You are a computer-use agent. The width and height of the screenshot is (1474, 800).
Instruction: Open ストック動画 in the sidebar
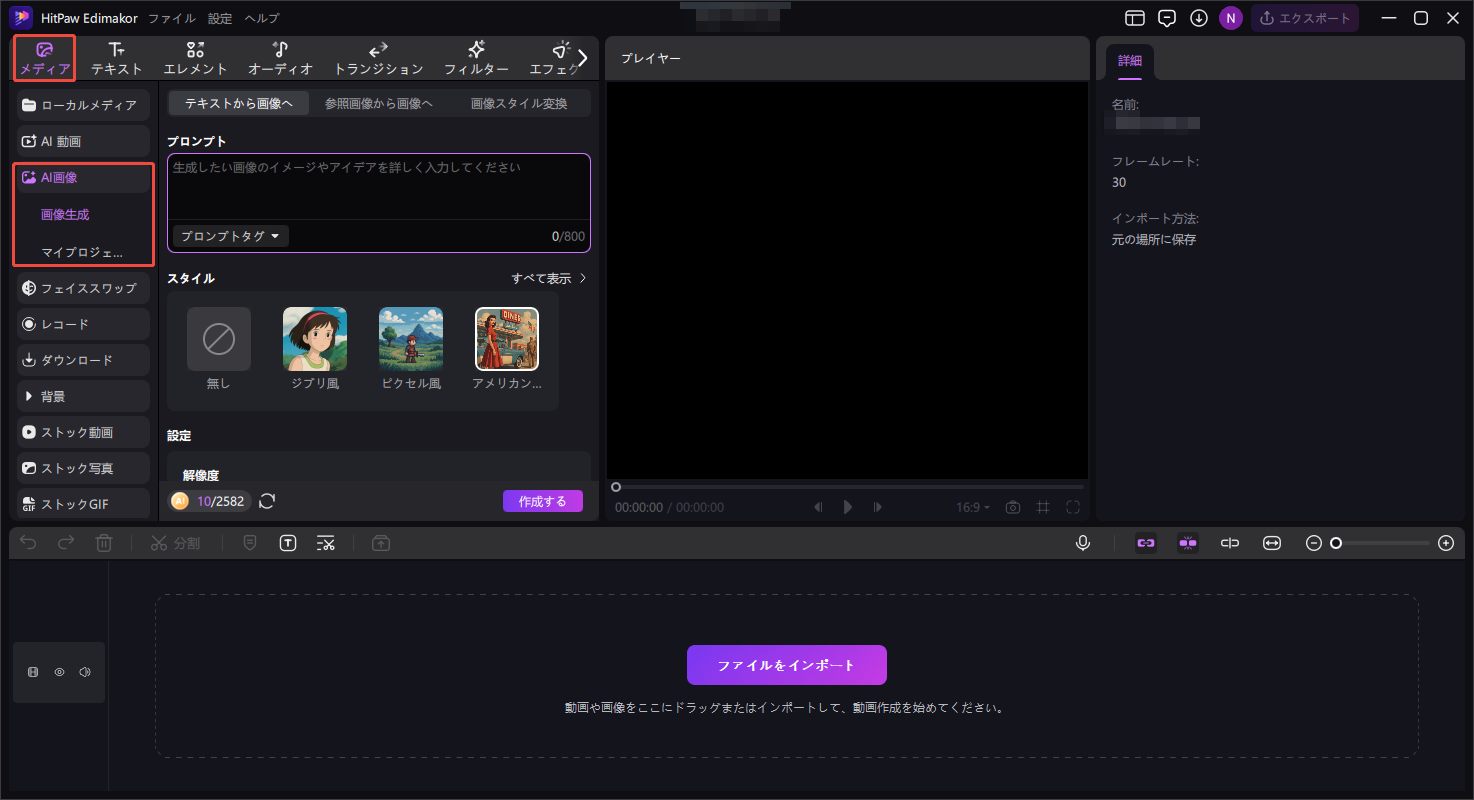84,432
